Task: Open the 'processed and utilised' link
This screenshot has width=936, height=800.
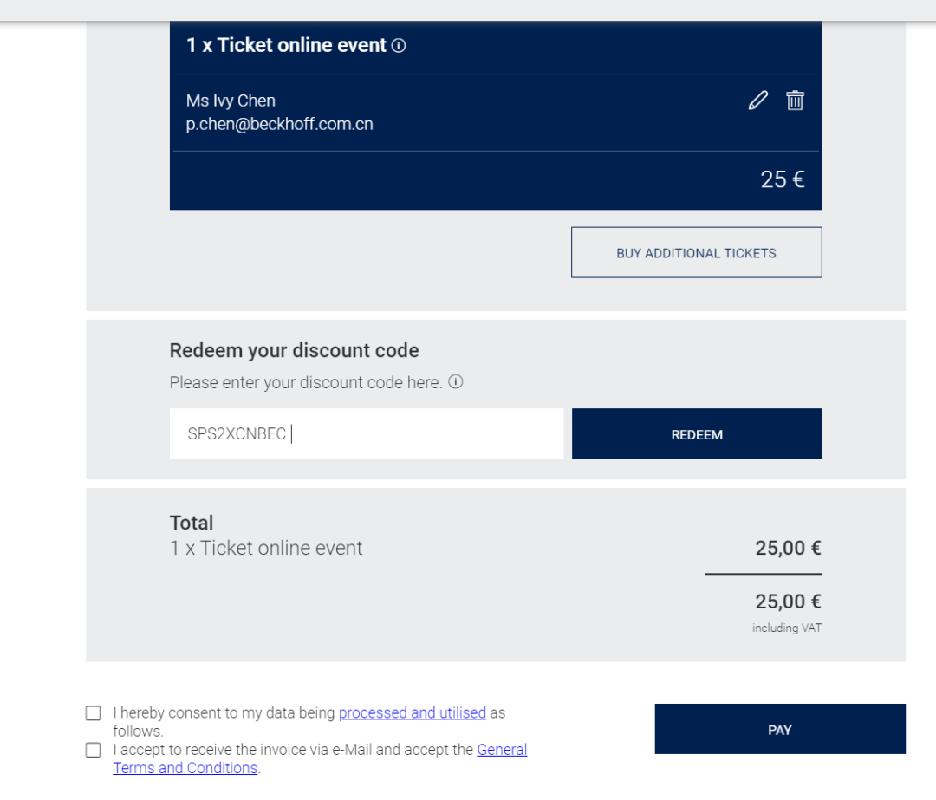Action: pyautogui.click(x=412, y=713)
